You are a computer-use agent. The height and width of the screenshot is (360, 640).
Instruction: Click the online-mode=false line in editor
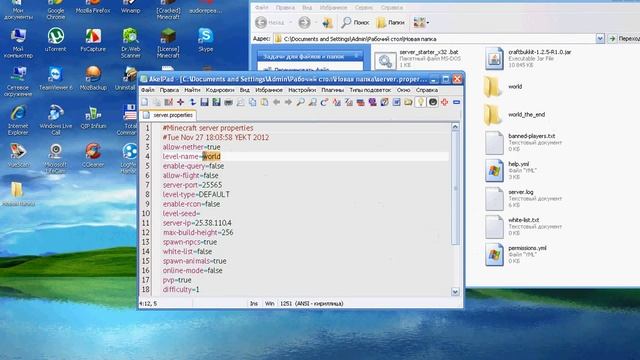click(192, 270)
